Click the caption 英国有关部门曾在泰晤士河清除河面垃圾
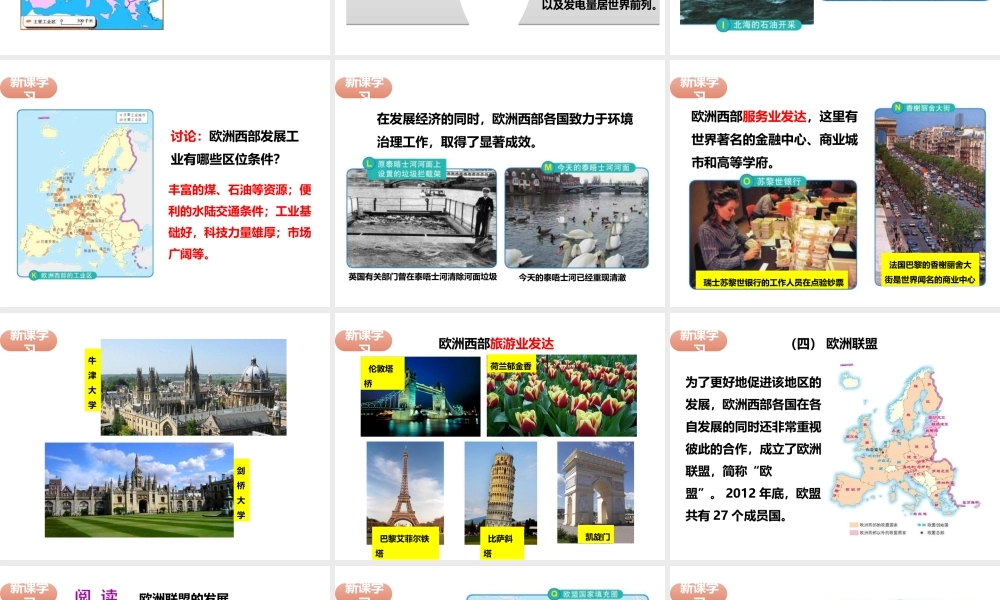This screenshot has height=600, width=1000. (423, 277)
